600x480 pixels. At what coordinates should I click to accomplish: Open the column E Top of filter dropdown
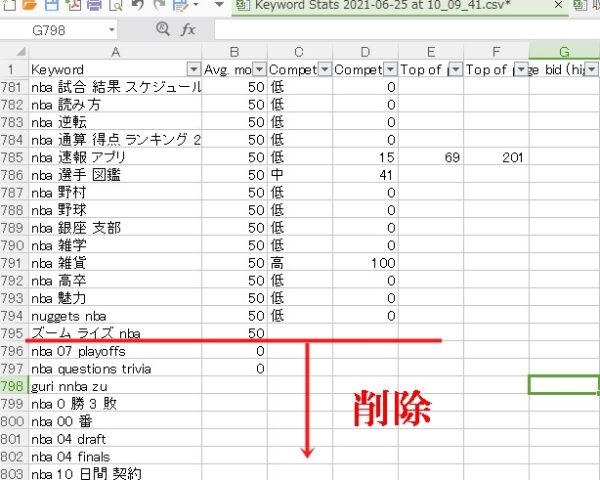click(x=456, y=69)
